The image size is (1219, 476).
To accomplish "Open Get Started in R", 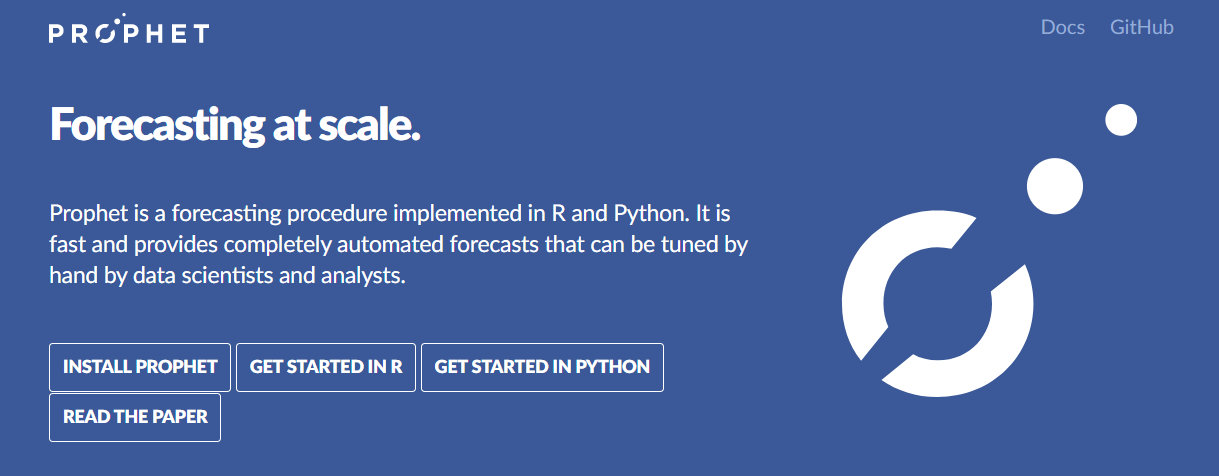I will coord(326,367).
